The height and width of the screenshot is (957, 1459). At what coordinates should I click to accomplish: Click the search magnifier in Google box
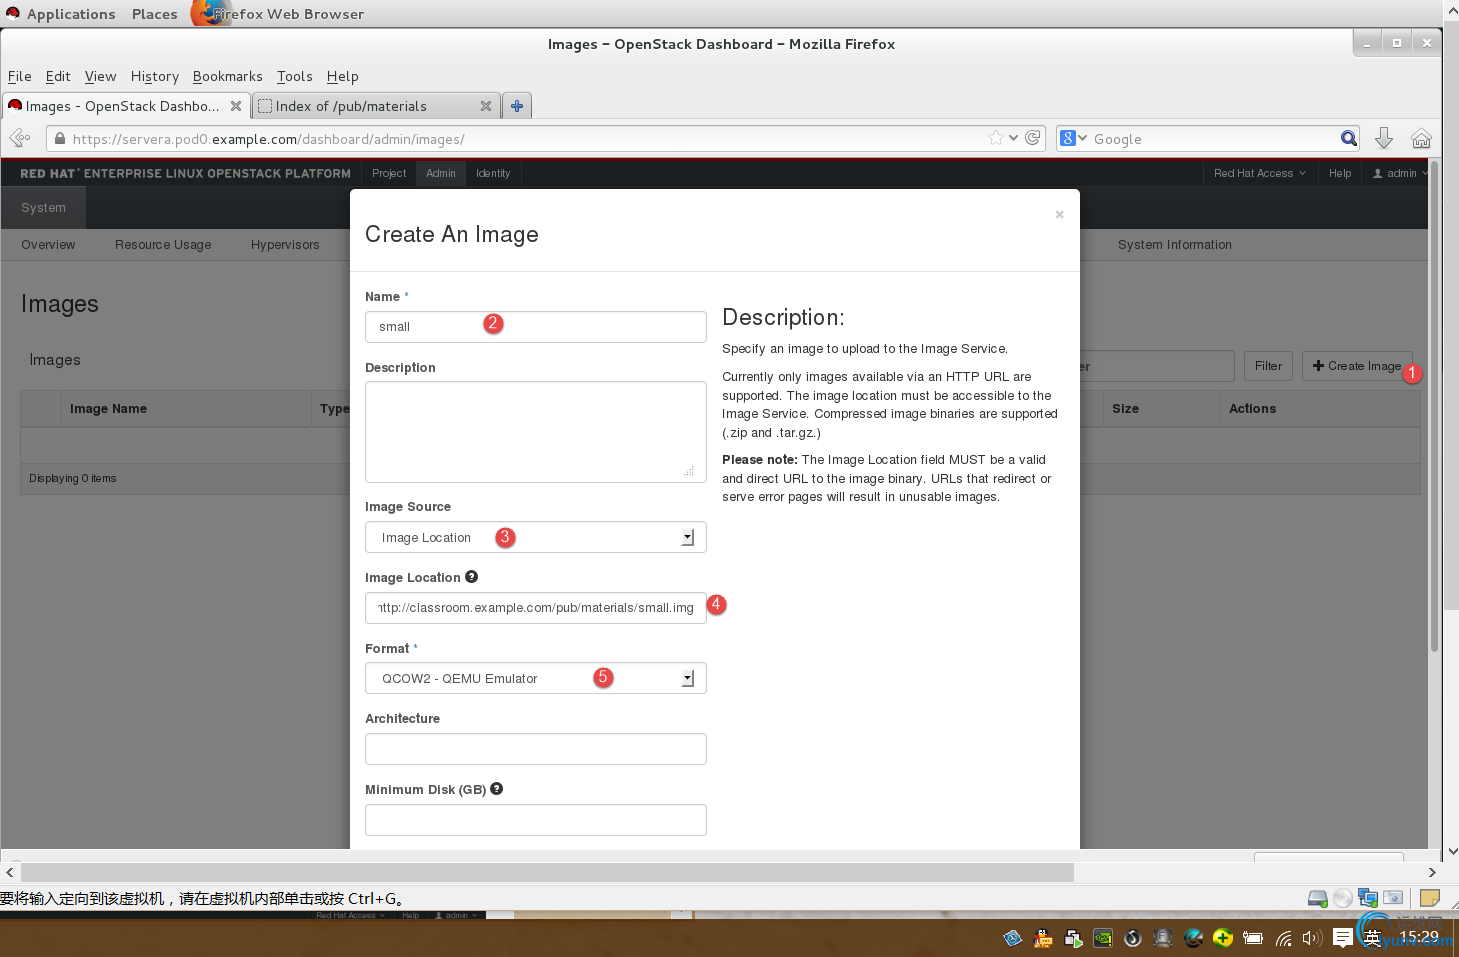pyautogui.click(x=1349, y=138)
